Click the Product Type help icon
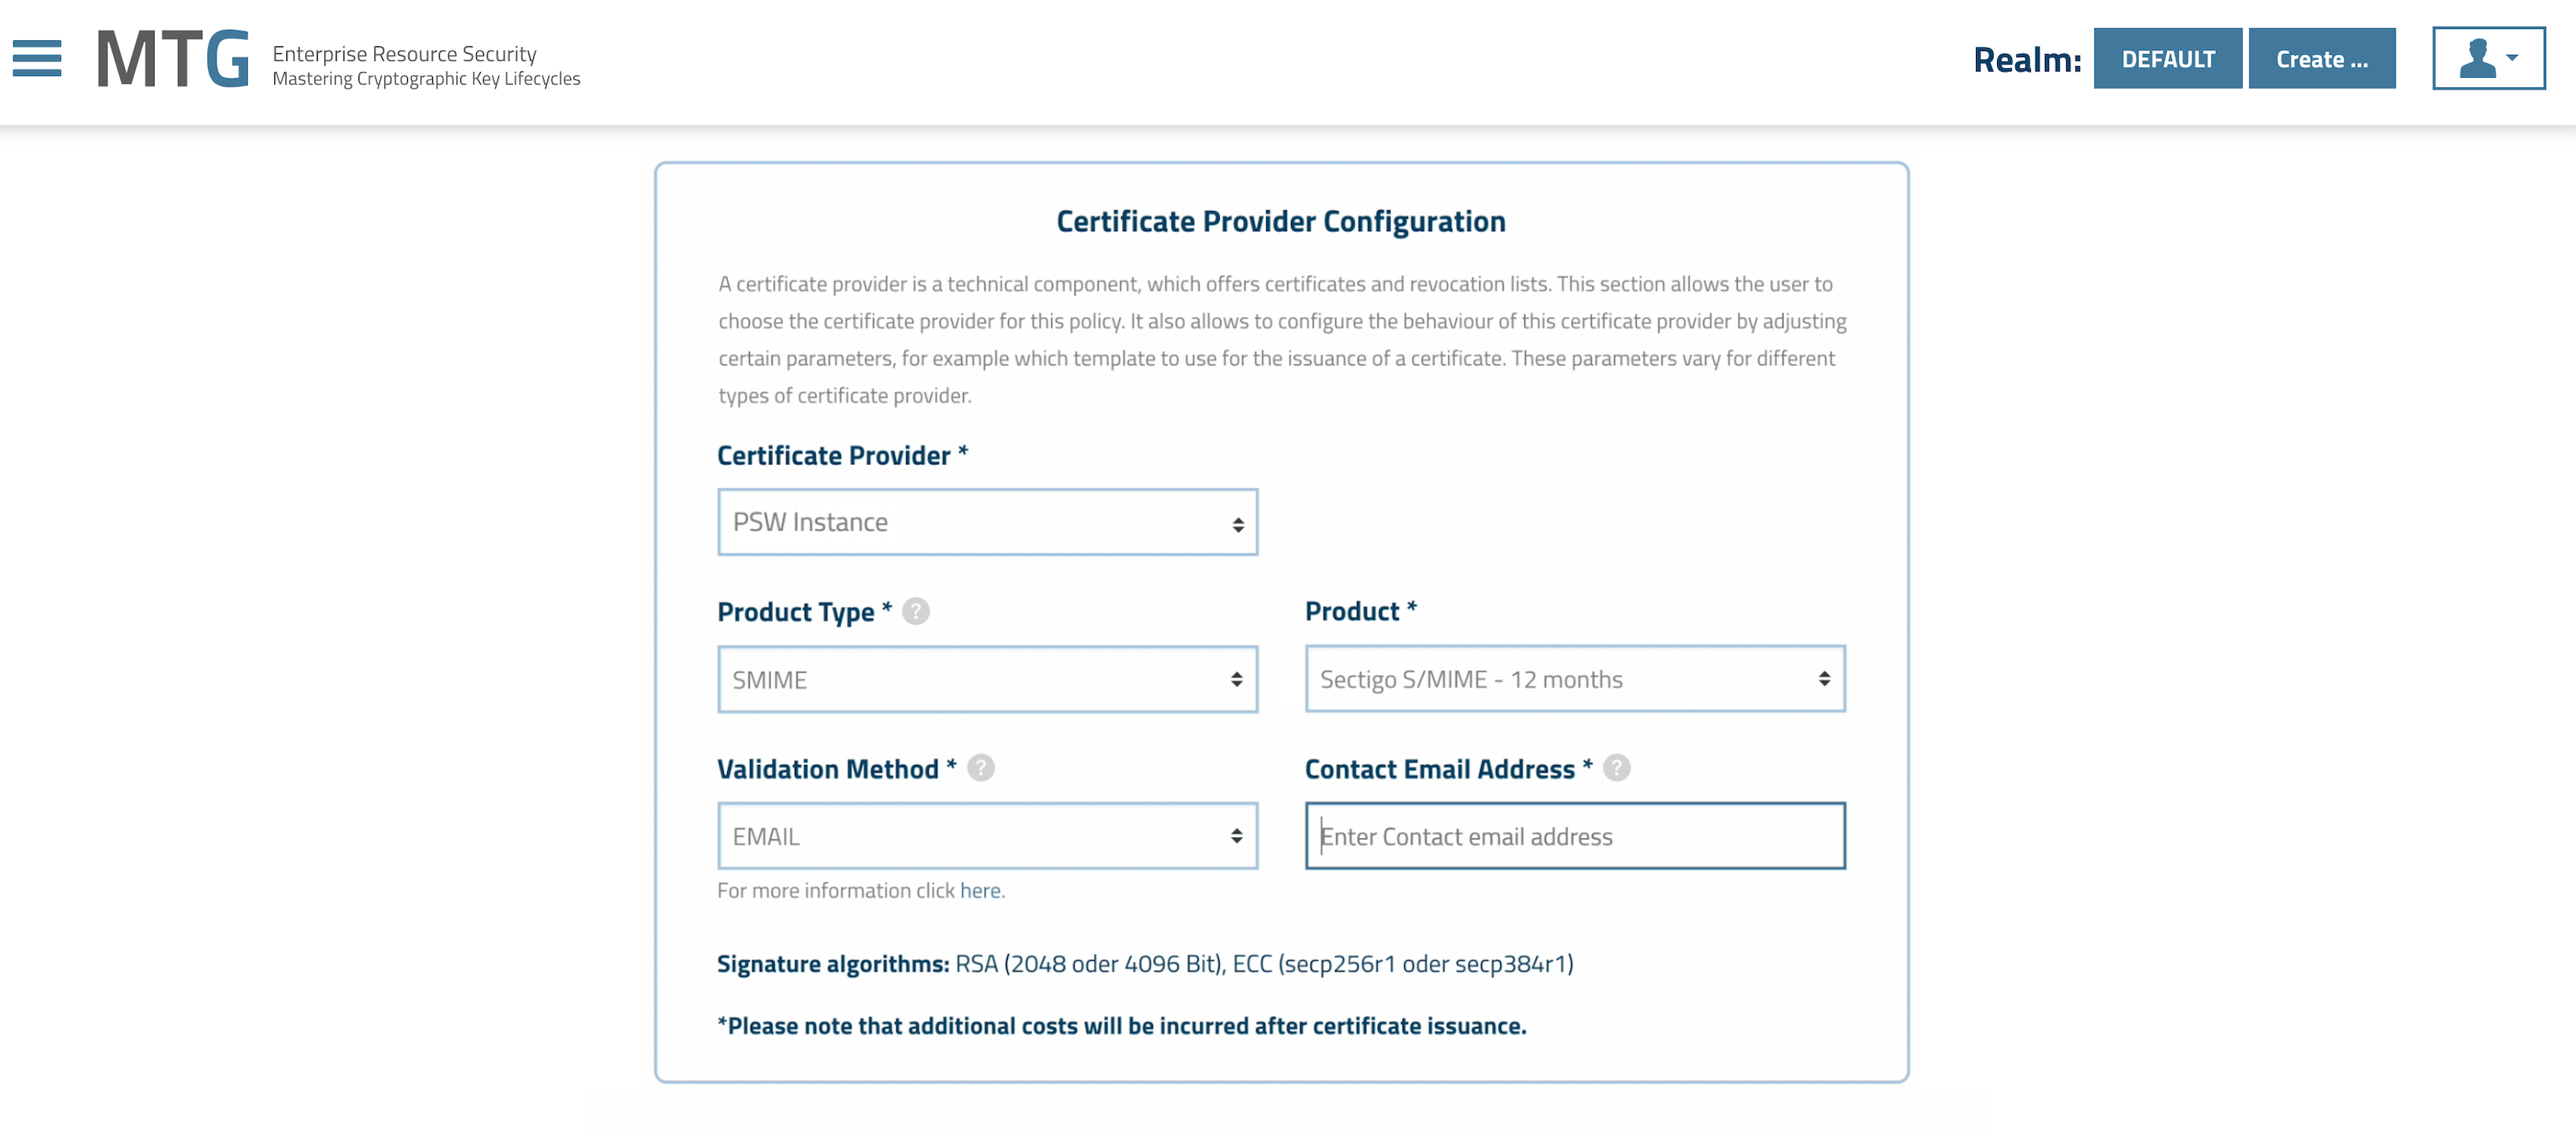This screenshot has width=2576, height=1133. click(915, 611)
